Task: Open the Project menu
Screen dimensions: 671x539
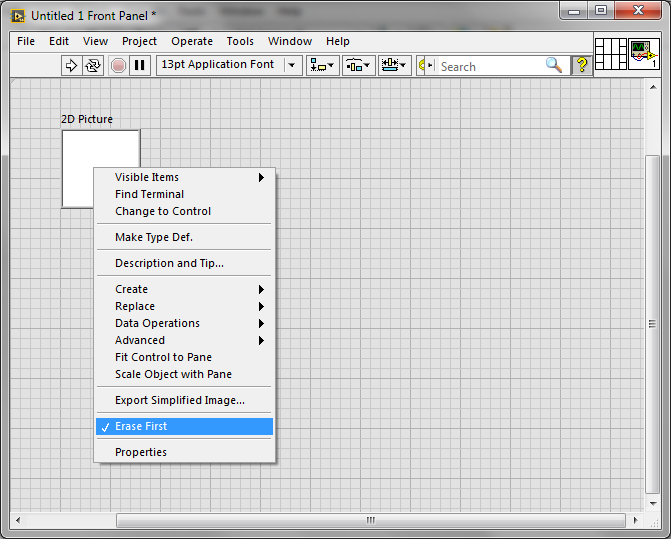Action: [140, 41]
